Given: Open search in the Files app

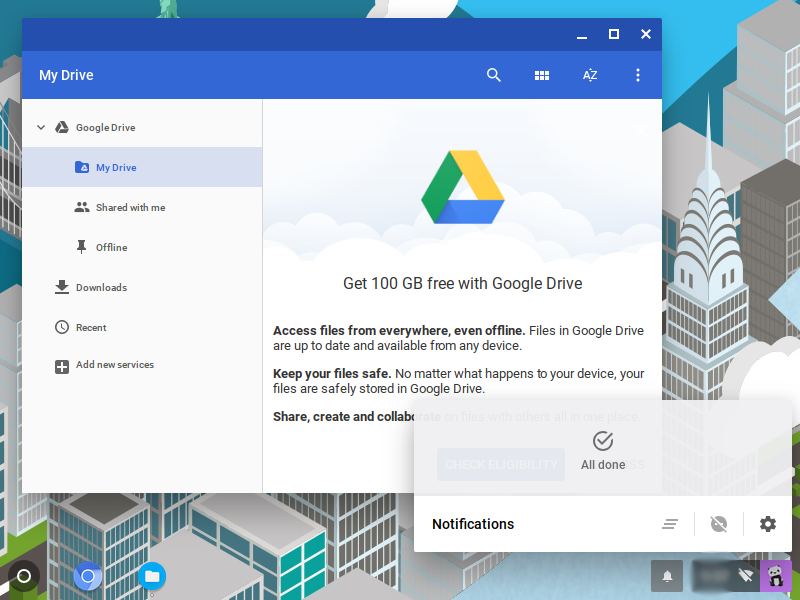Looking at the screenshot, I should pyautogui.click(x=493, y=75).
